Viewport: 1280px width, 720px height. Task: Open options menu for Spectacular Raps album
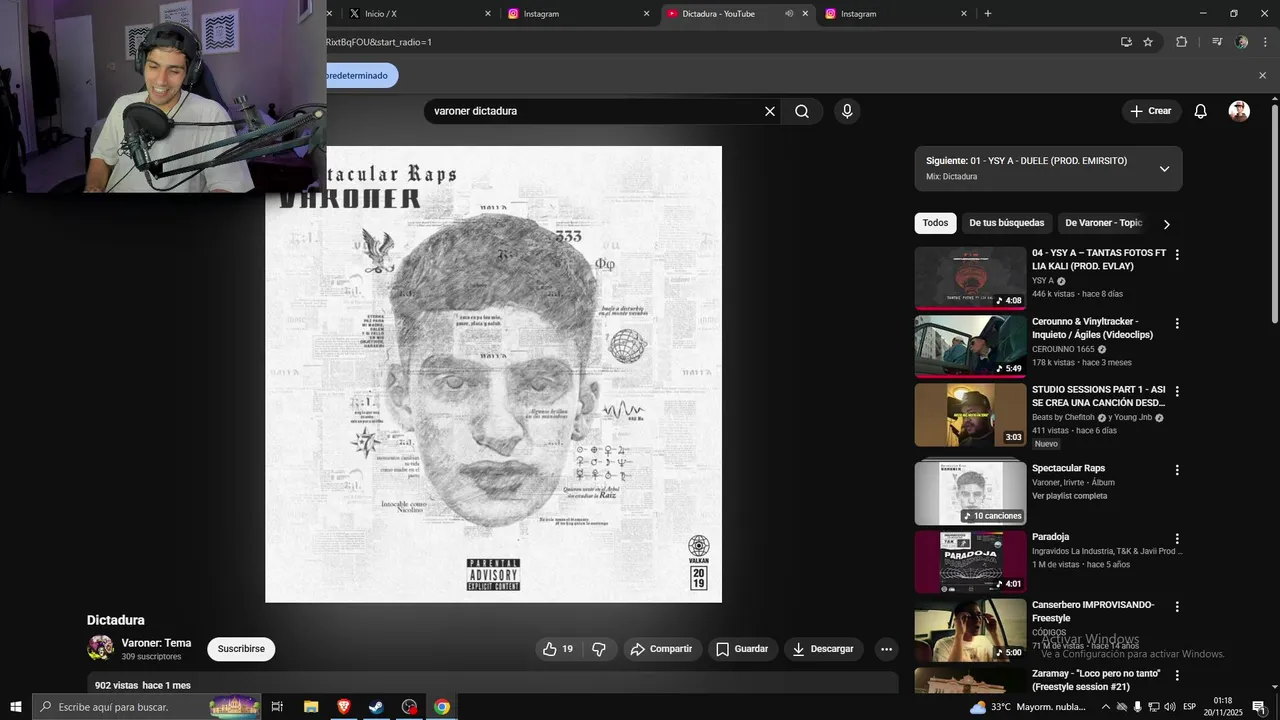pyautogui.click(x=1177, y=470)
